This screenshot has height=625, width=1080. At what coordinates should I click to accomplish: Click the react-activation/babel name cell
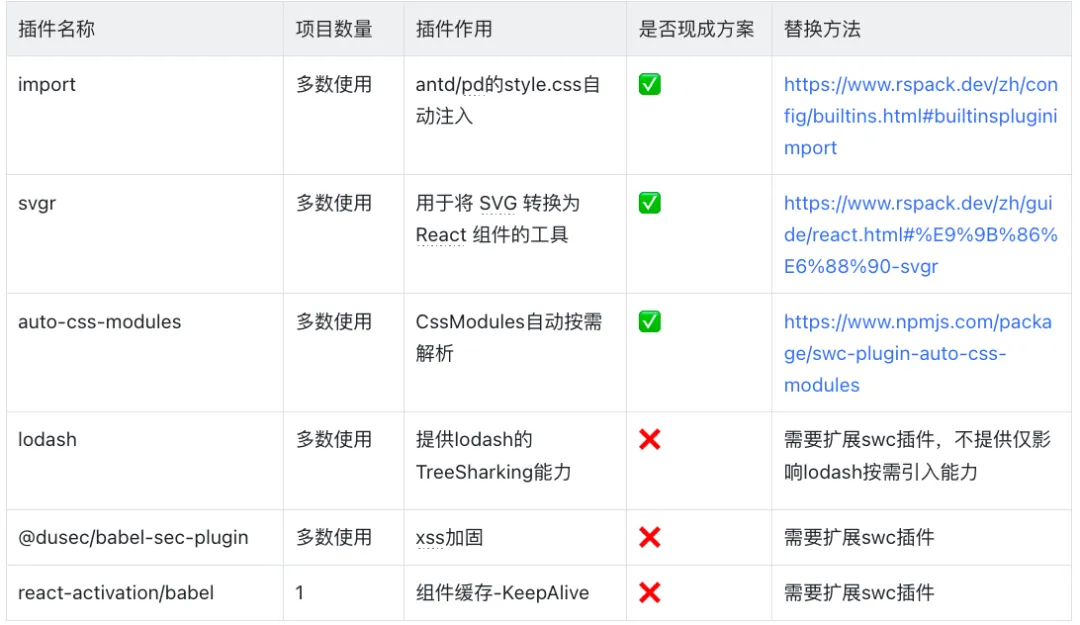coord(116,593)
